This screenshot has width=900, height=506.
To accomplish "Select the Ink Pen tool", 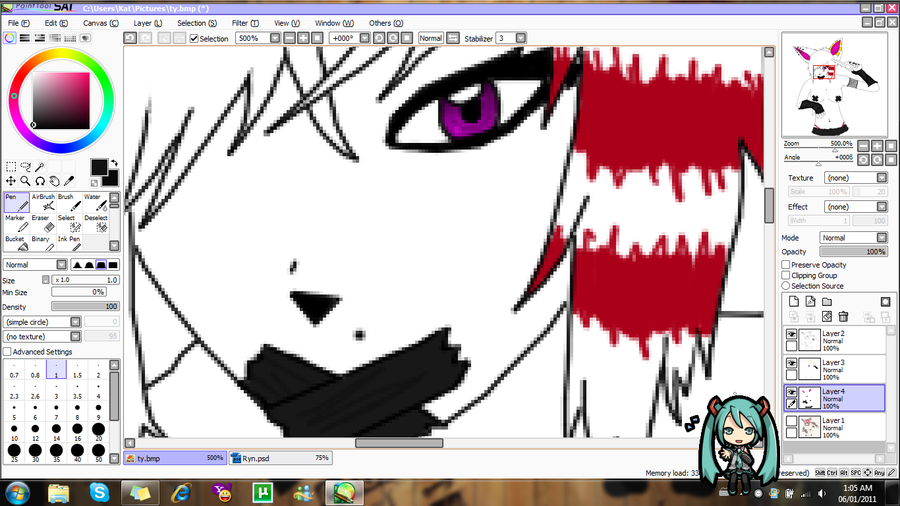I will 69,244.
